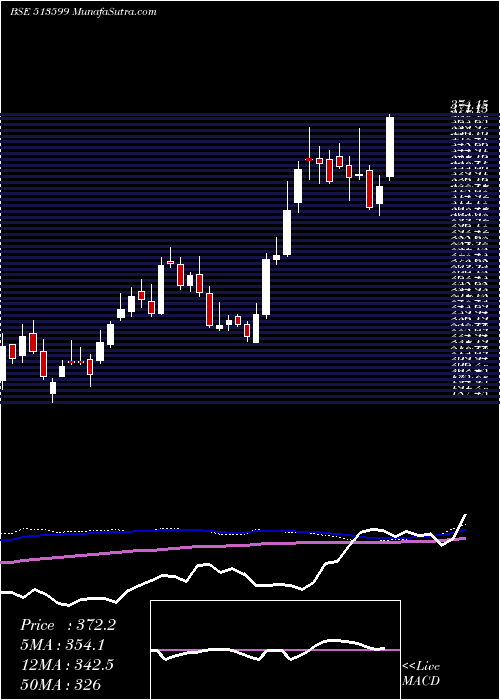The width and height of the screenshot is (500, 700).
Task: Click the top price label 374.15
Action: [x=469, y=106]
